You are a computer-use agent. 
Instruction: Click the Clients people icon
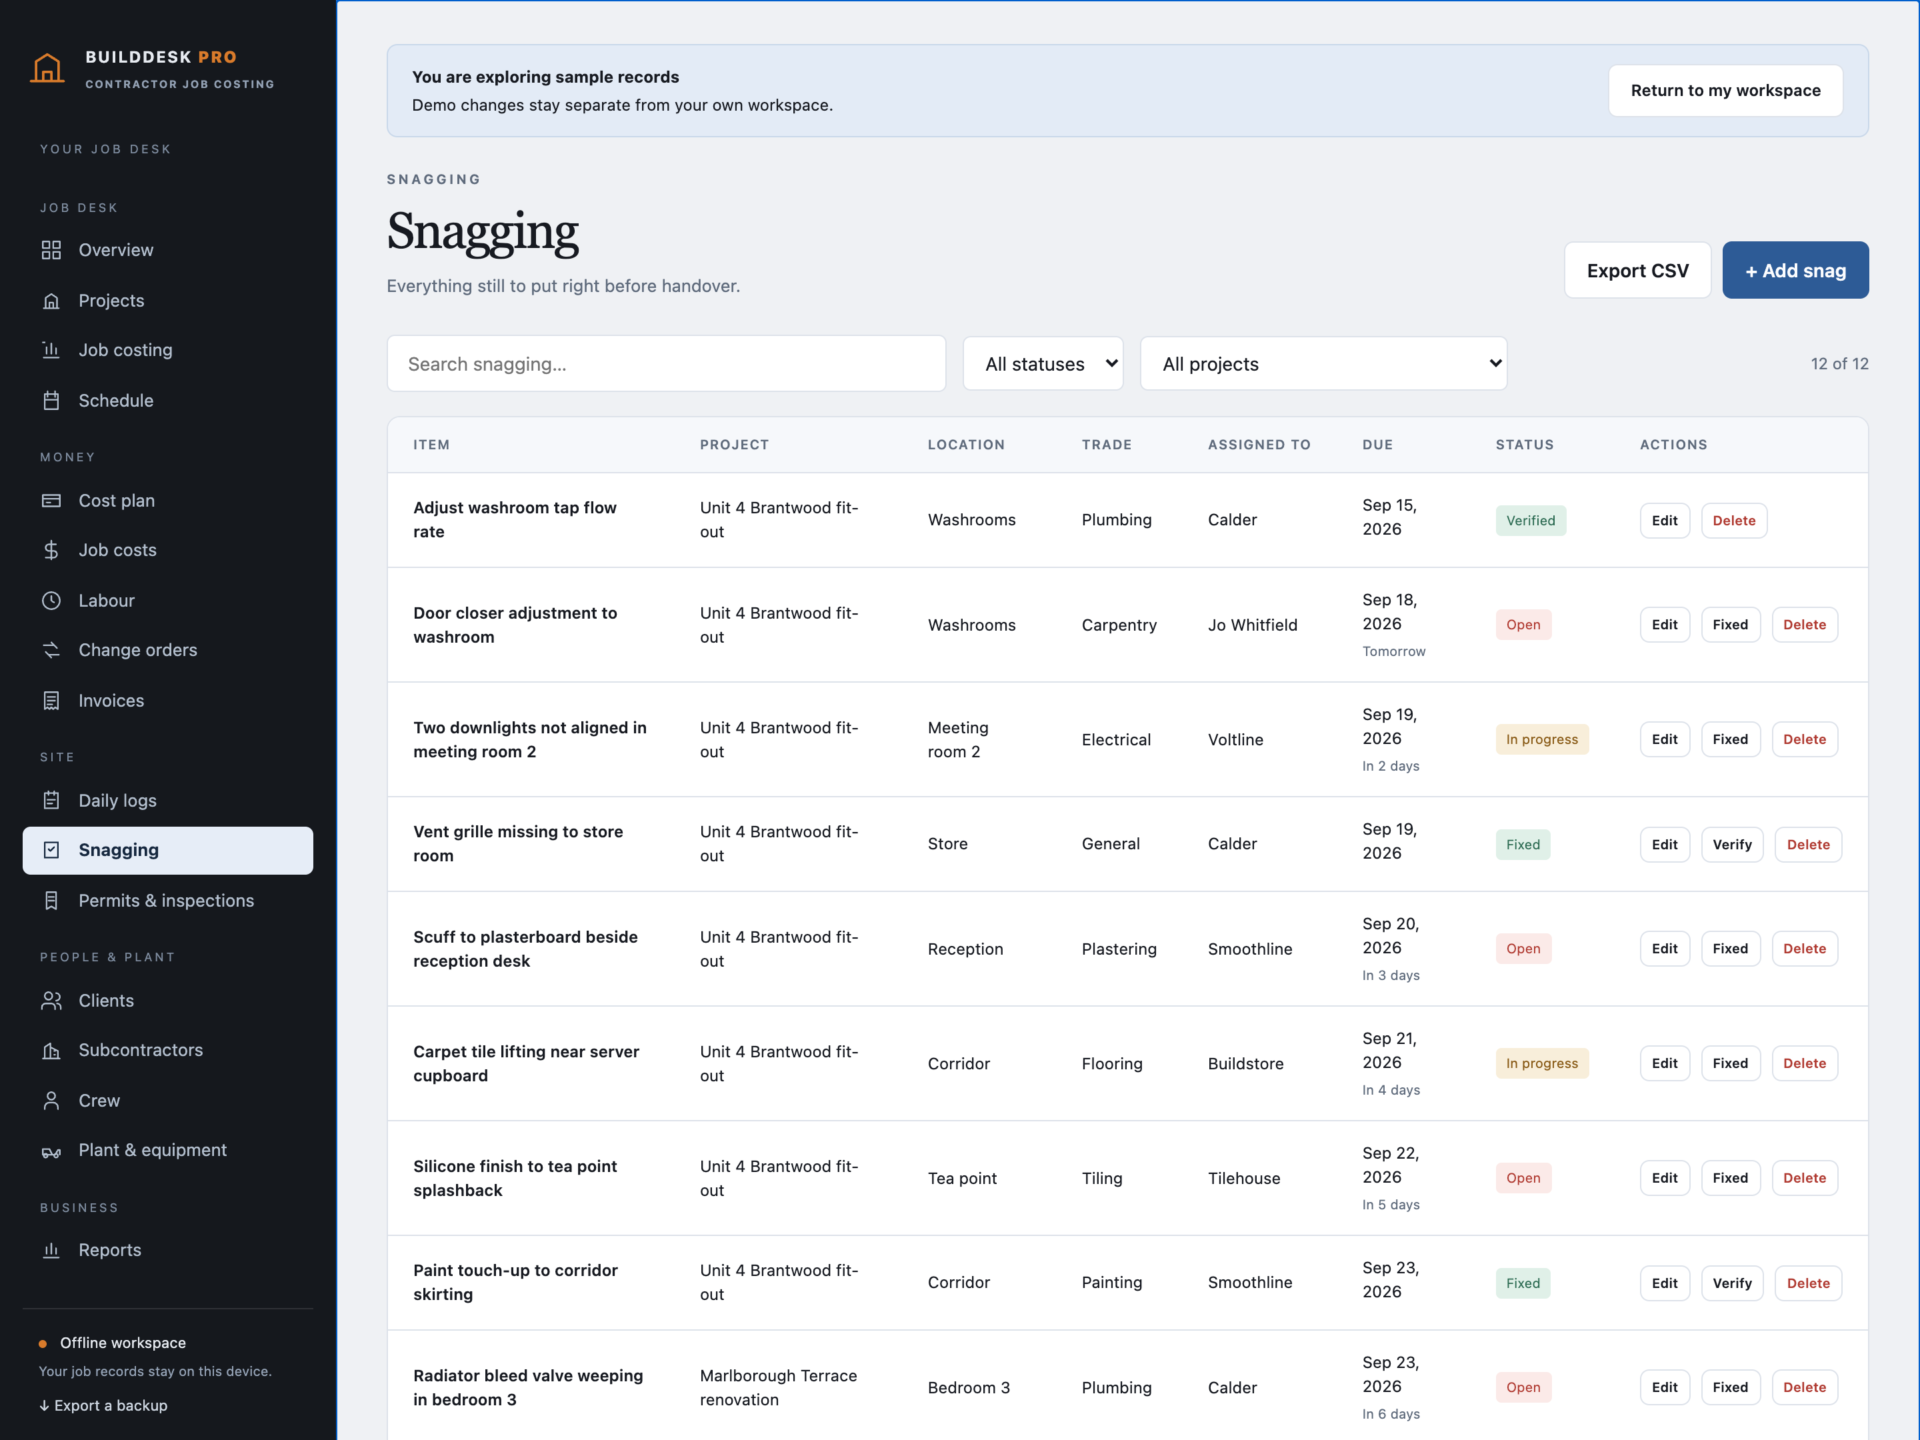(51, 1001)
